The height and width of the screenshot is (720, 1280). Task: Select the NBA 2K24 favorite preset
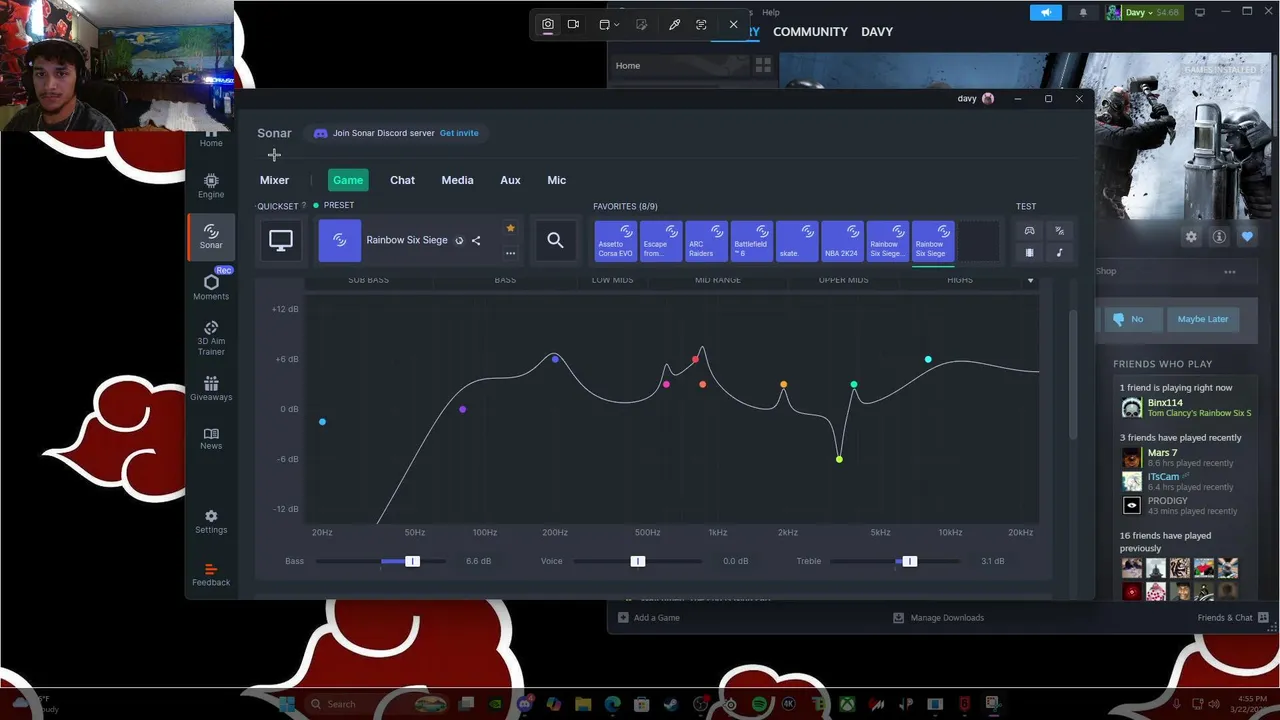[x=843, y=241]
